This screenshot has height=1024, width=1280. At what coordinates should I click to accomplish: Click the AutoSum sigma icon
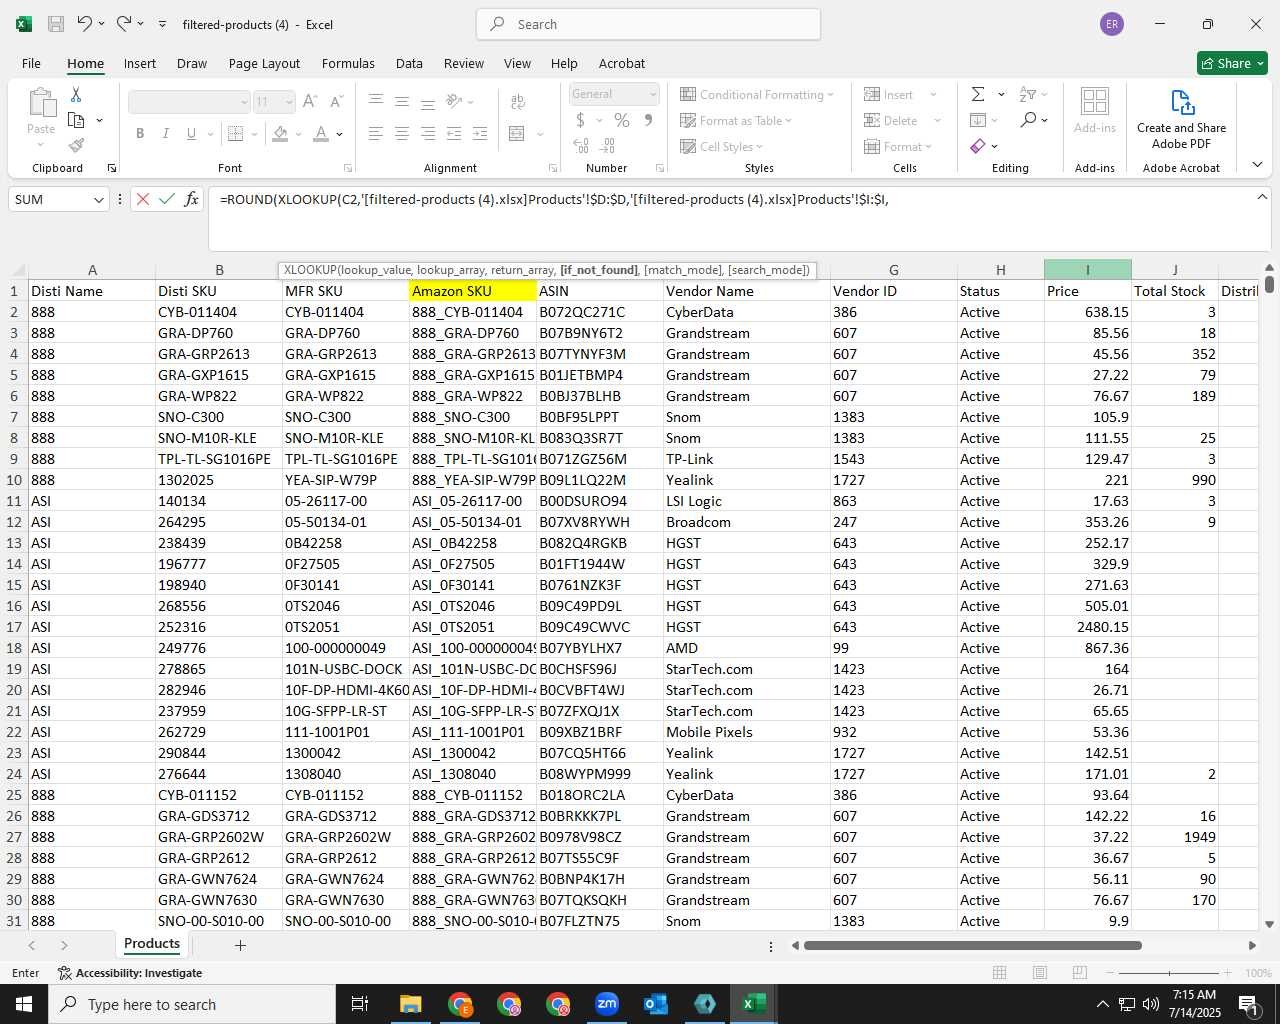coord(978,94)
